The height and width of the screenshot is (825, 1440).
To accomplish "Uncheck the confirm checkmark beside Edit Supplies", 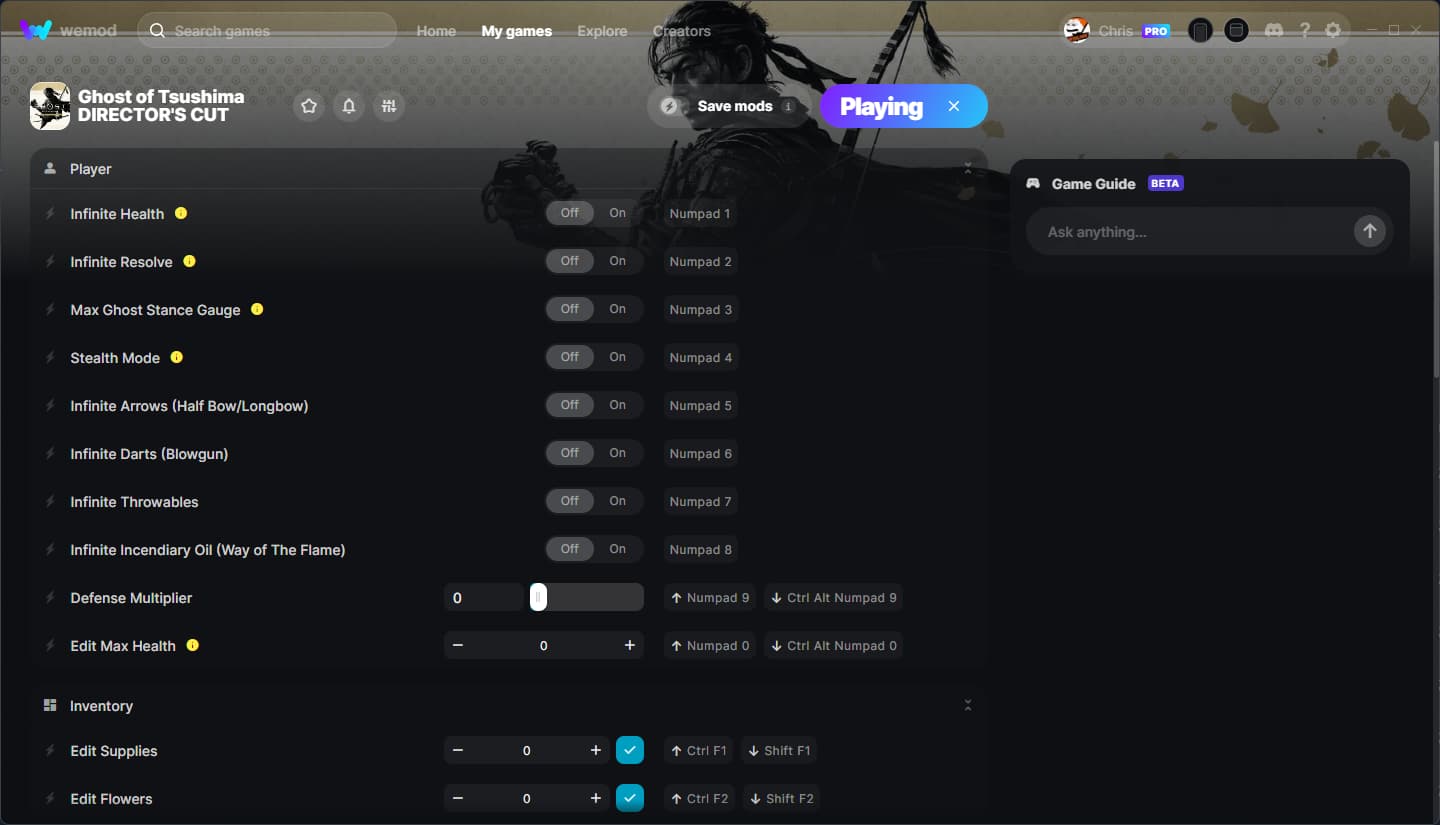I will [x=630, y=749].
